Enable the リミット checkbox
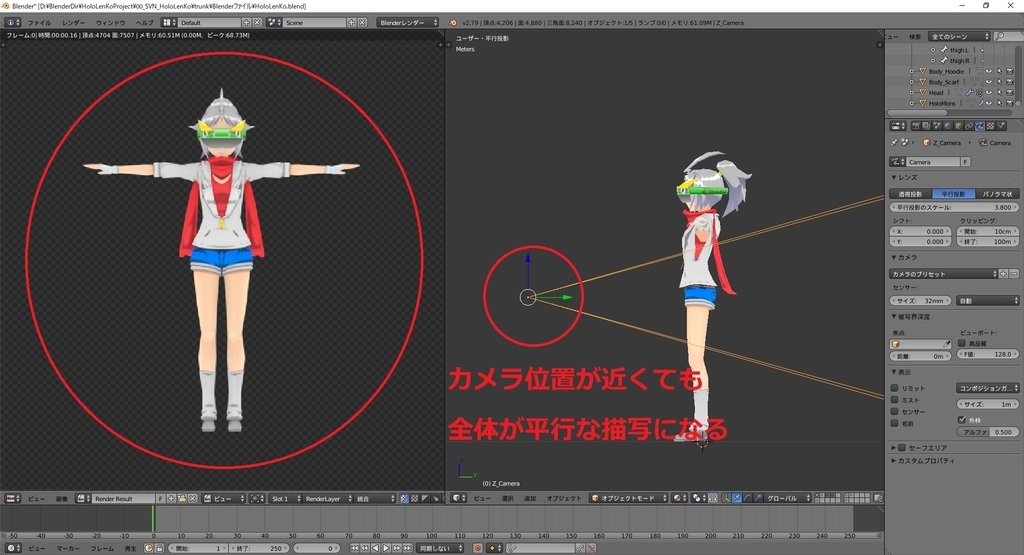The width and height of the screenshot is (1024, 555). [x=895, y=388]
